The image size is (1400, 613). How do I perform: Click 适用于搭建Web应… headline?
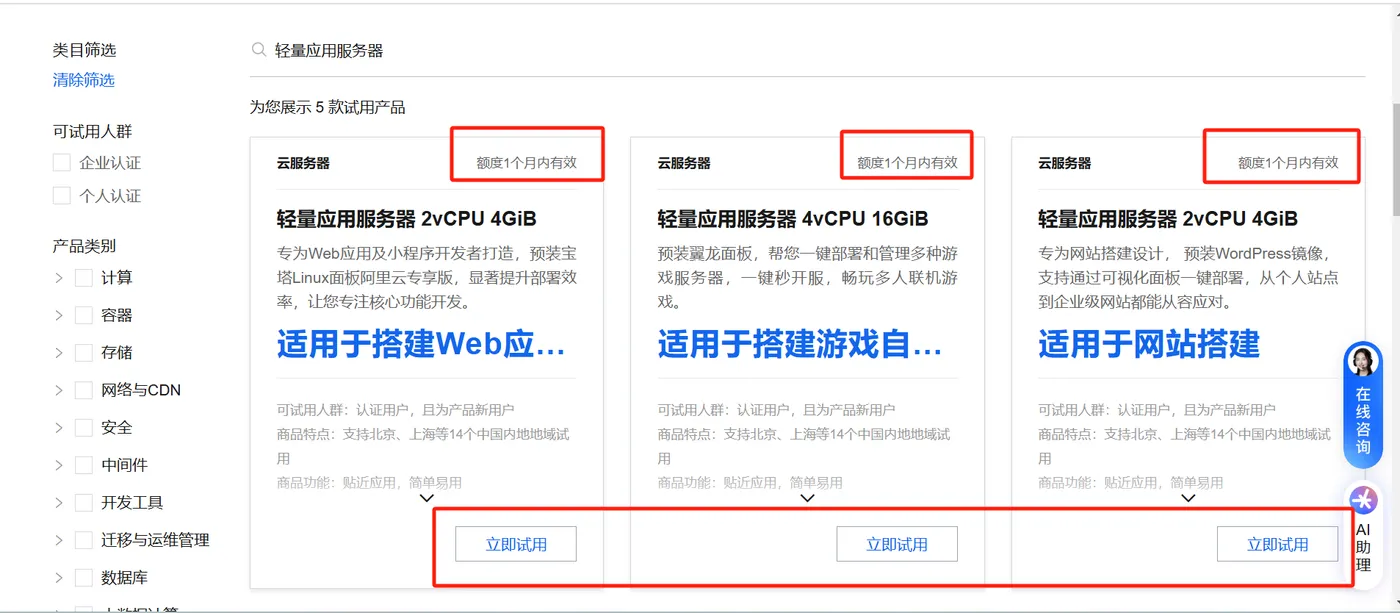point(421,344)
